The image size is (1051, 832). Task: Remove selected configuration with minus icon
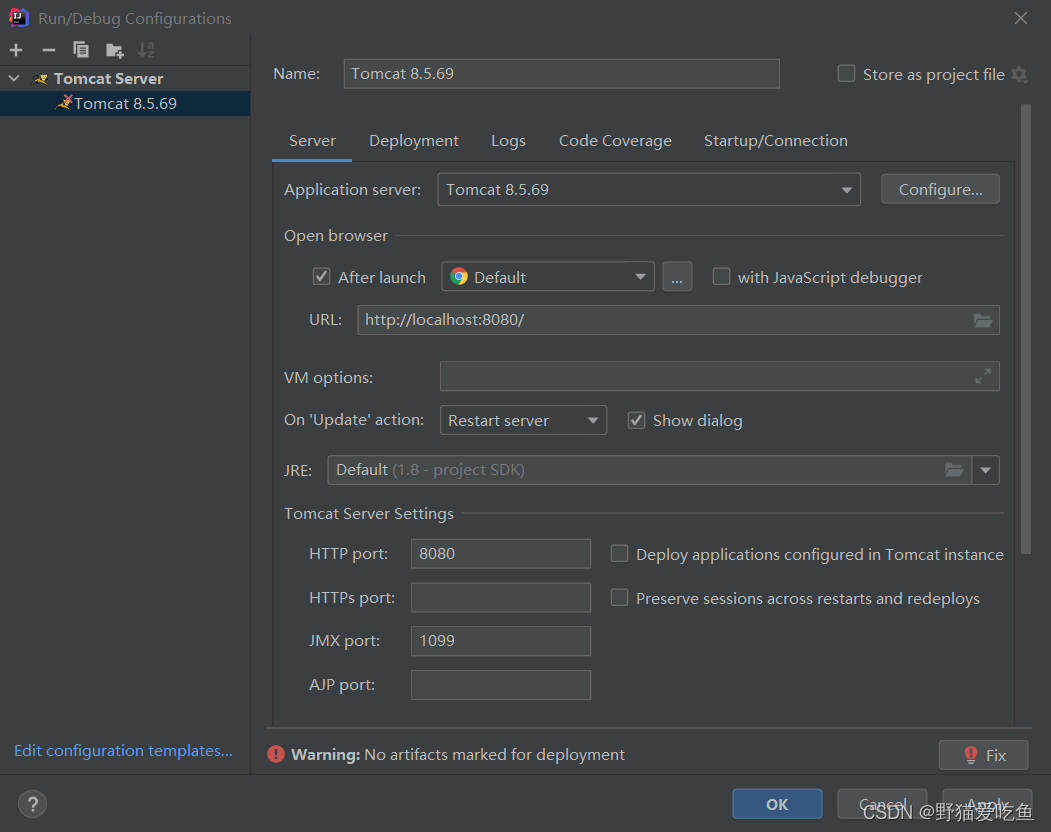coord(48,50)
